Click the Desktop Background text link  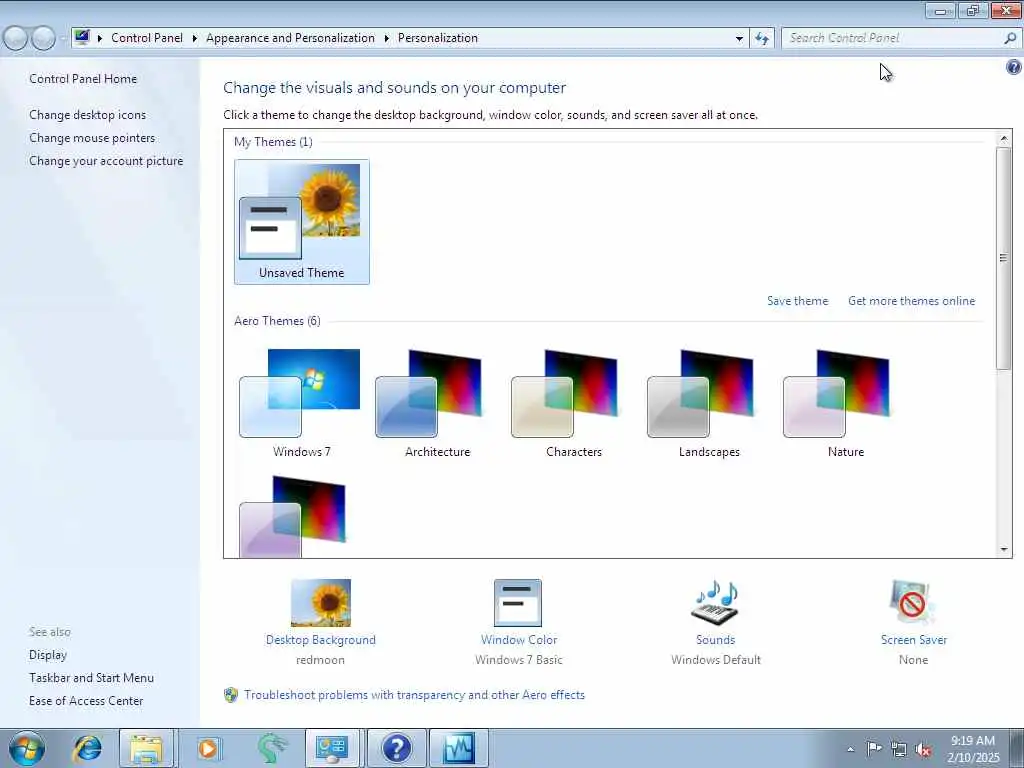tap(321, 640)
